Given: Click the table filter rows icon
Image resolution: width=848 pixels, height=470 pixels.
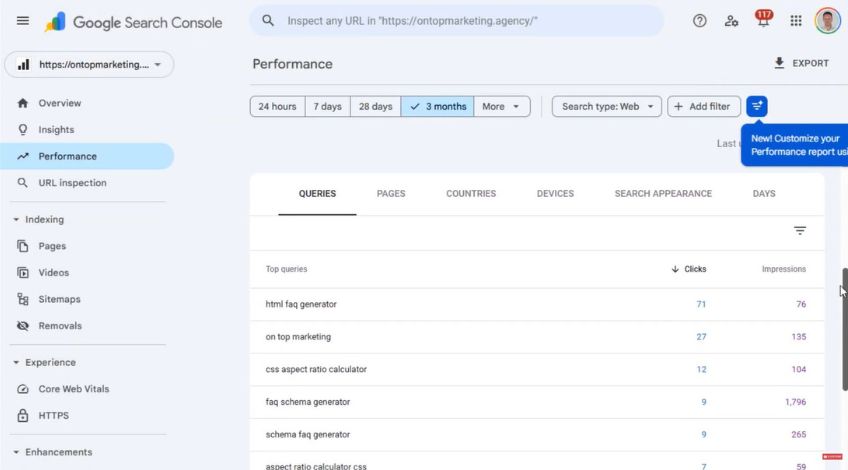Looking at the screenshot, I should [x=800, y=231].
